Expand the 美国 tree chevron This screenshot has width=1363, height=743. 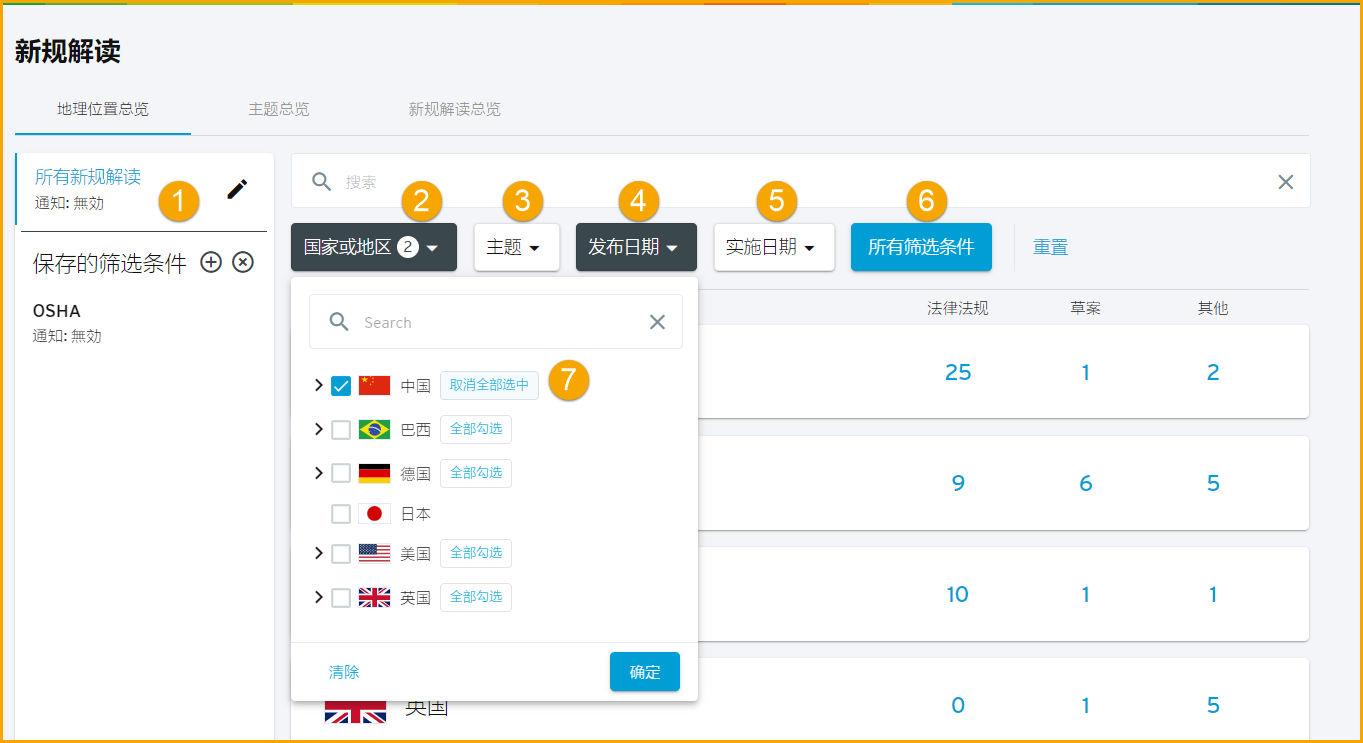click(x=319, y=553)
